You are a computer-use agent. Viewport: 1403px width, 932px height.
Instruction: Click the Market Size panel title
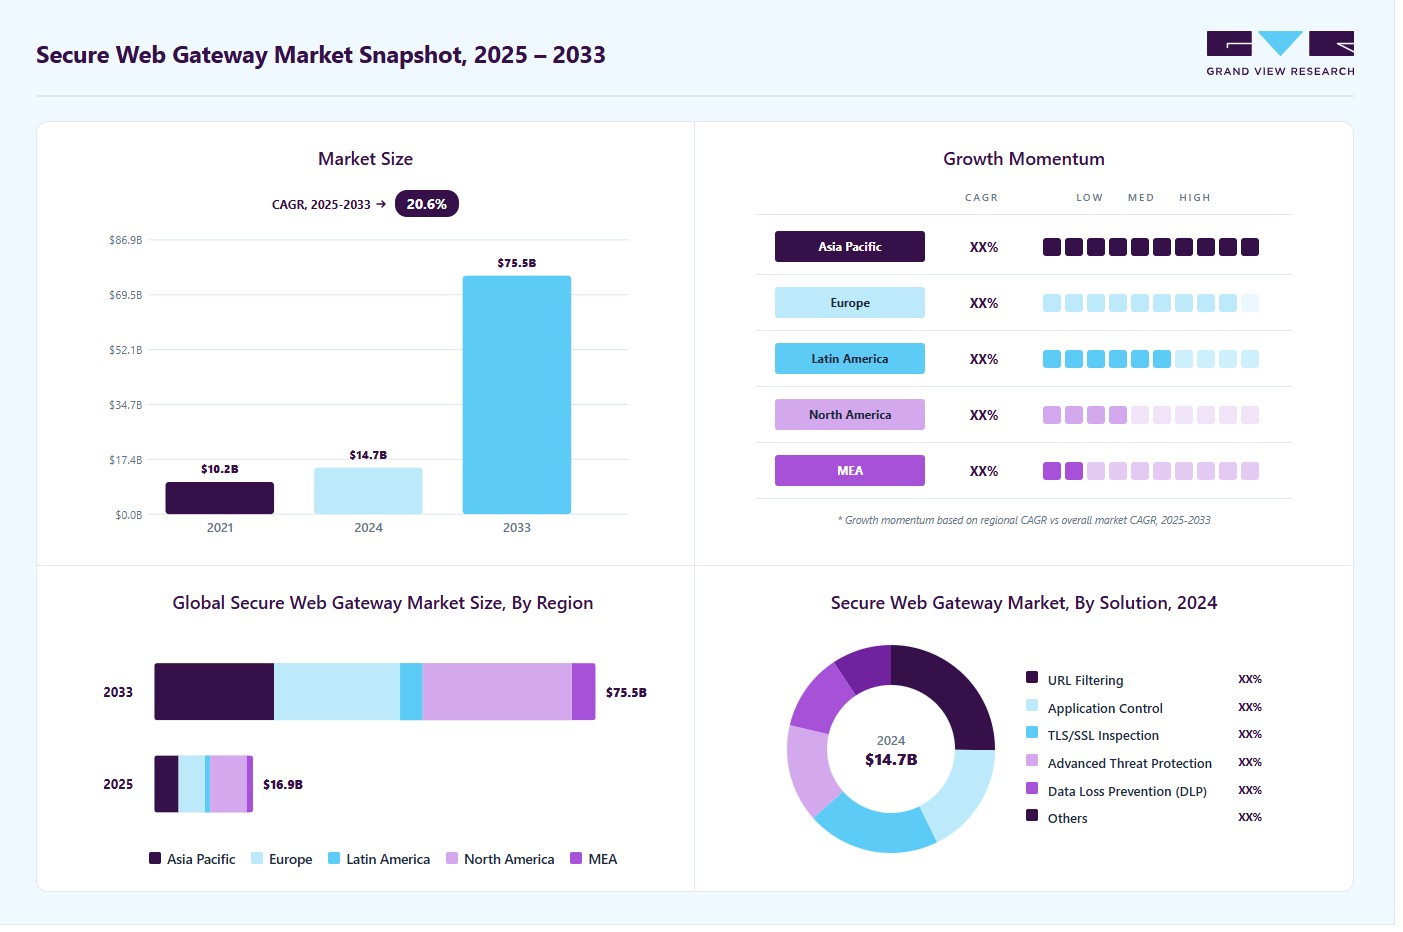coord(365,159)
